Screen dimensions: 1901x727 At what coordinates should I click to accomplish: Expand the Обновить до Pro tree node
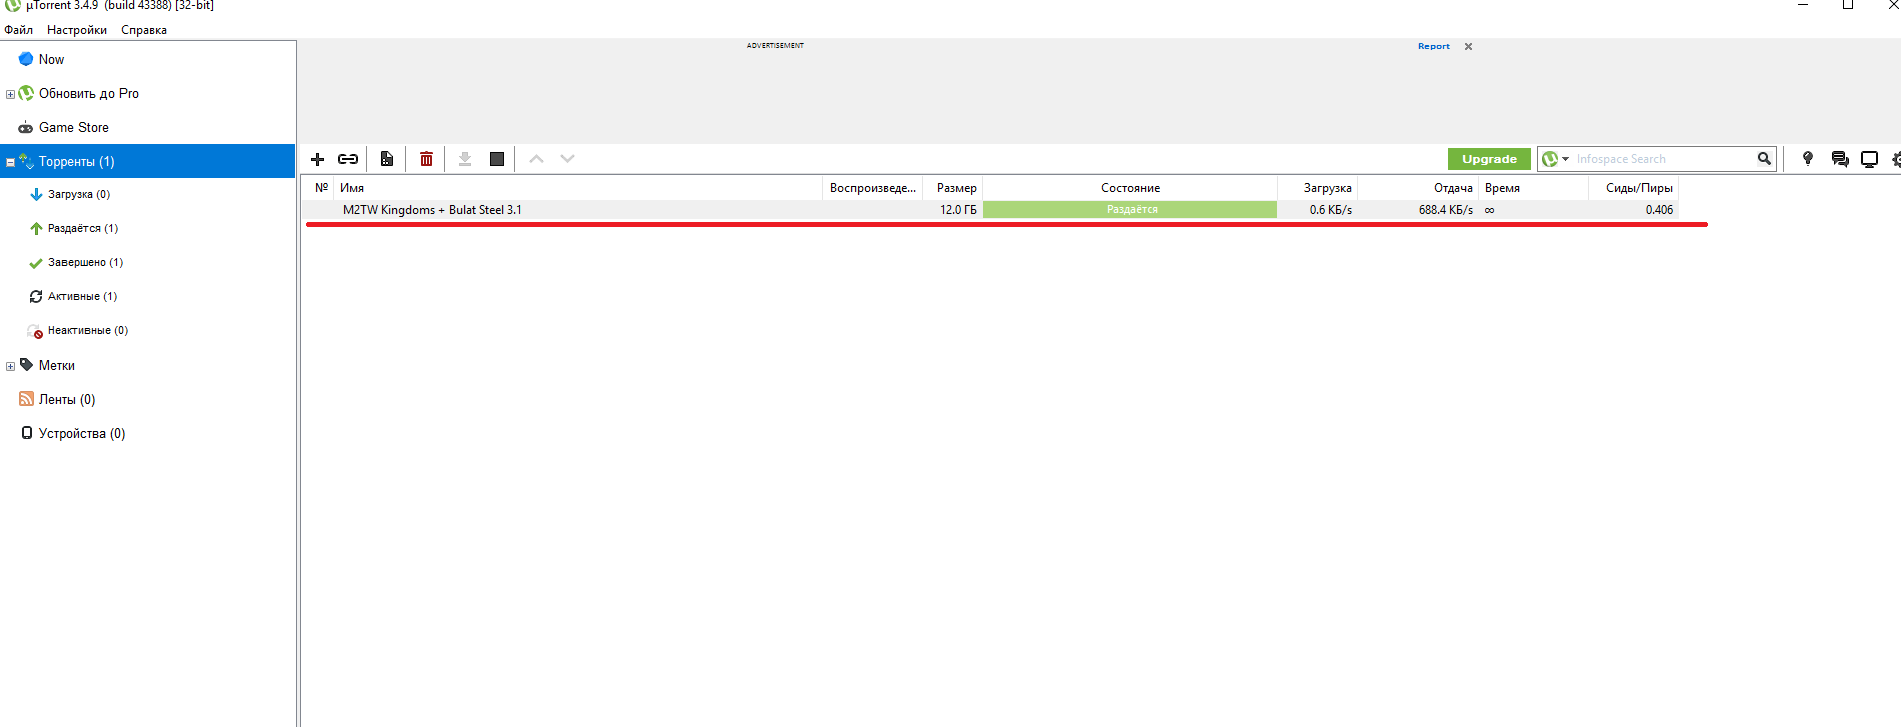click(10, 94)
